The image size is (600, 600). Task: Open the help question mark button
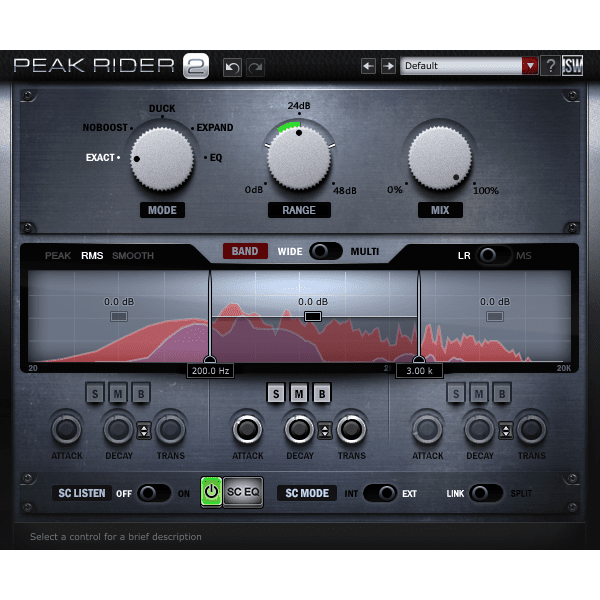[550, 66]
